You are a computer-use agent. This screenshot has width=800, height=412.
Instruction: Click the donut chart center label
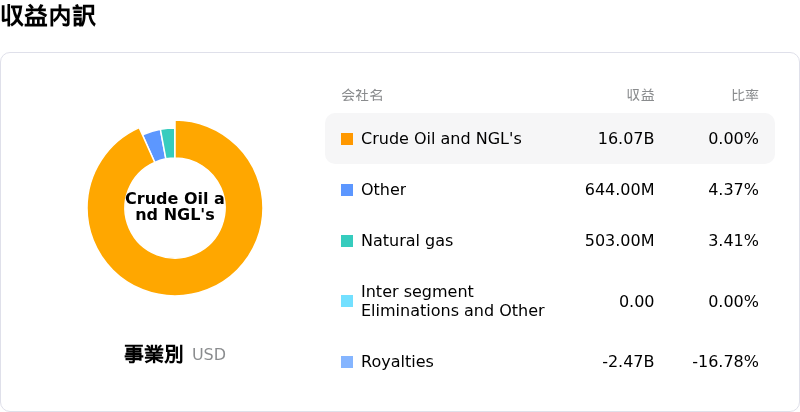(175, 207)
